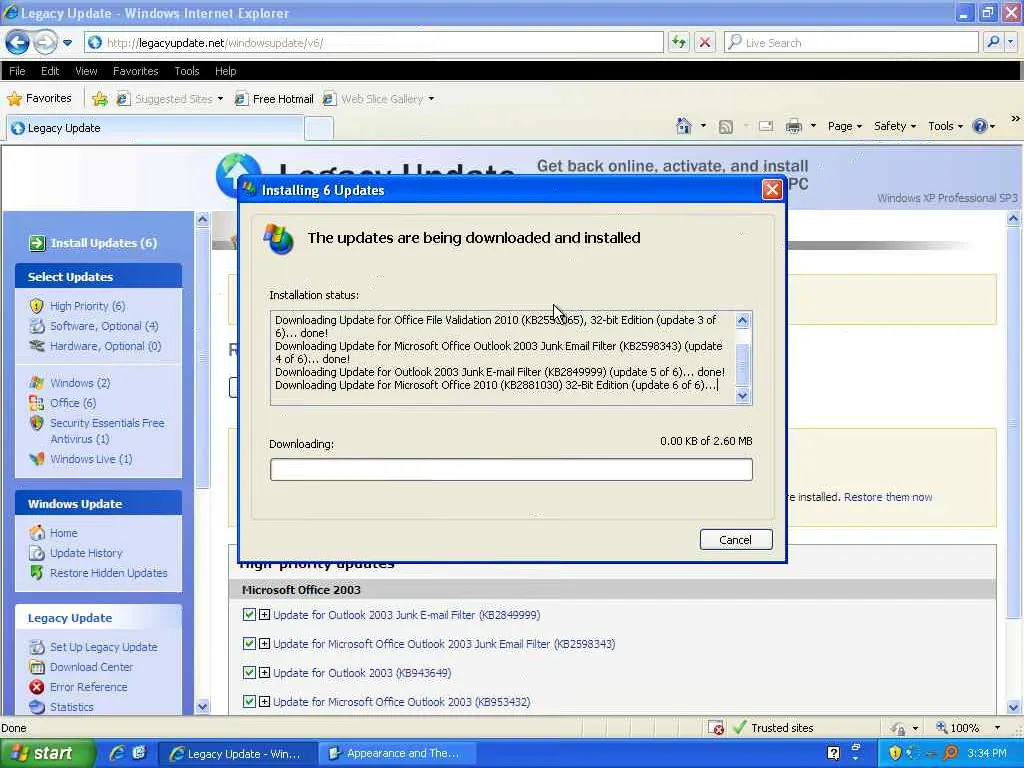The image size is (1024, 768).
Task: Open the Favorites menu
Action: (135, 71)
